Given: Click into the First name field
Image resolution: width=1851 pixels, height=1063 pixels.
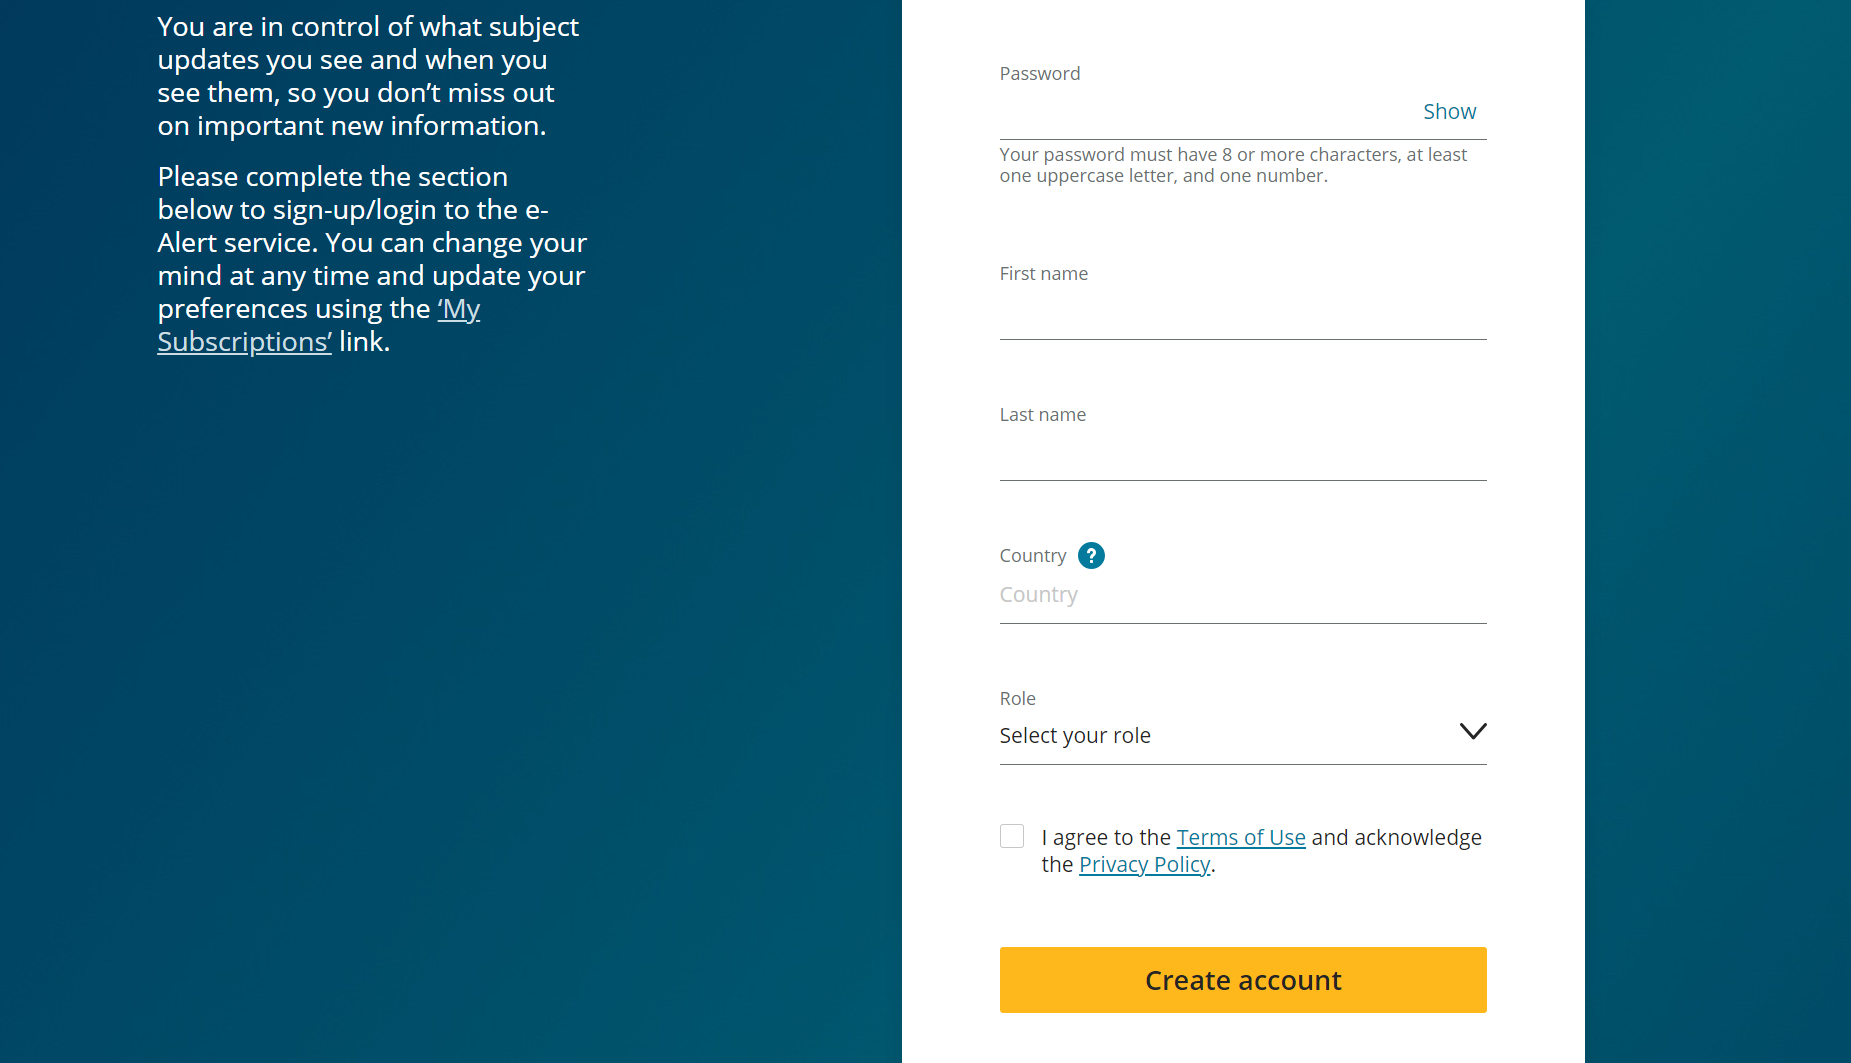Looking at the screenshot, I should coord(1242,314).
